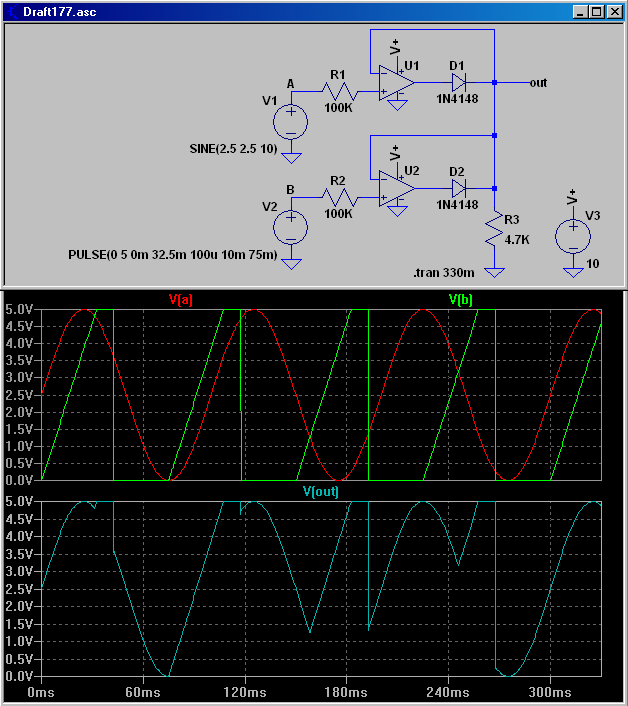
Task: Click the V1 sine voltage source symbol
Action: pyautogui.click(x=290, y=122)
